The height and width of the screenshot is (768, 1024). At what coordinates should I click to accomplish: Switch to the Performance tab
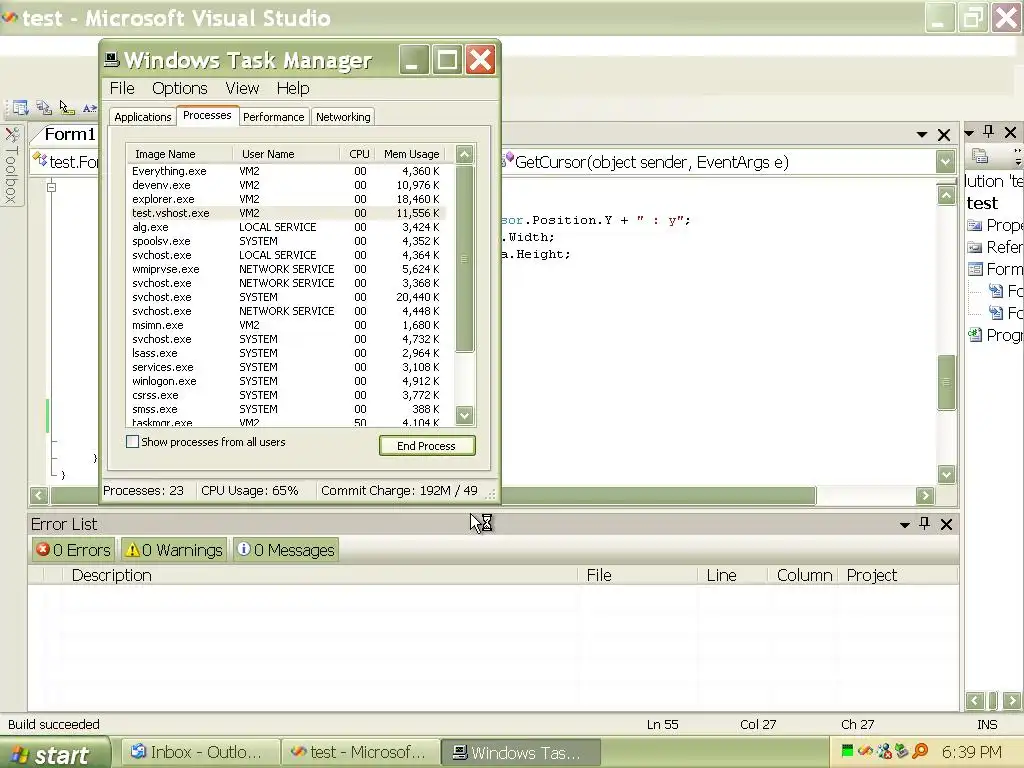pos(274,117)
